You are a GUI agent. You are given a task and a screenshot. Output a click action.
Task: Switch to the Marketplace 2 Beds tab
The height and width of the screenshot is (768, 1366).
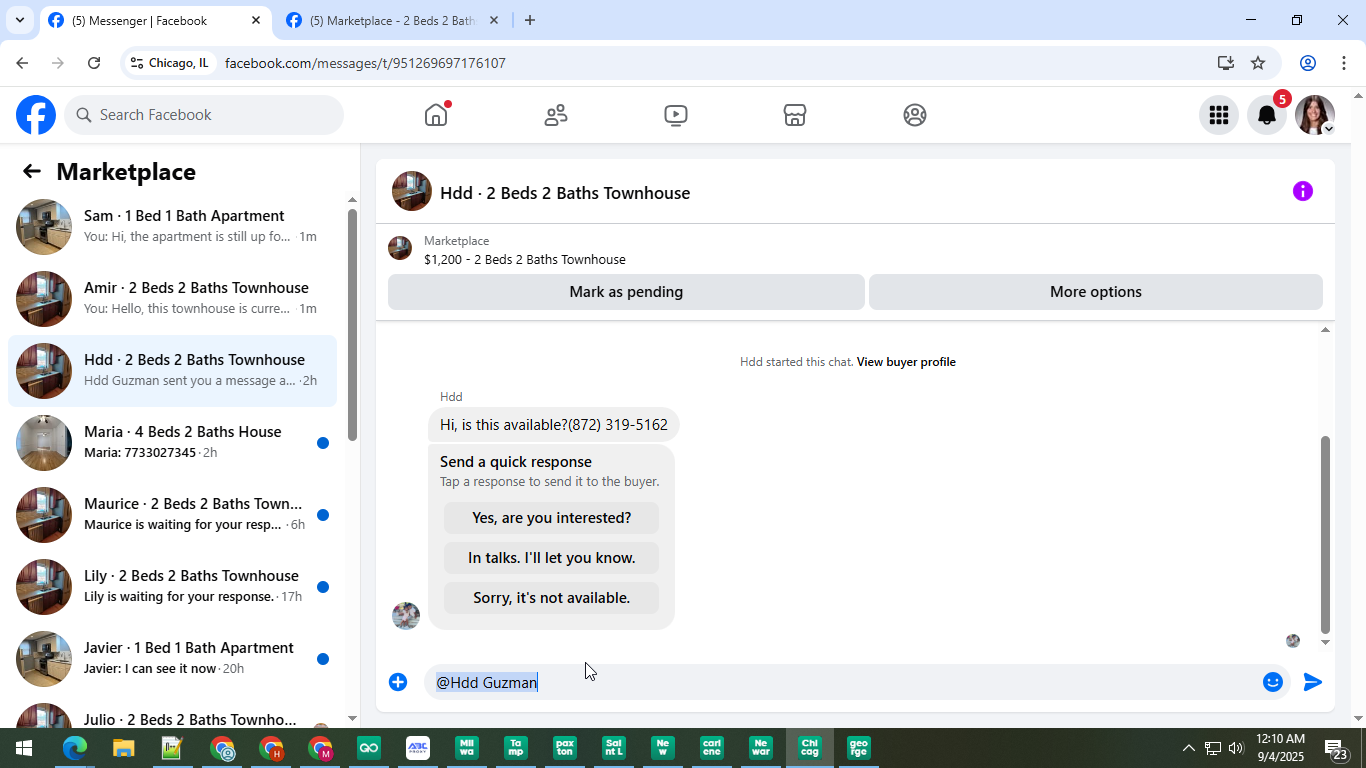[392, 20]
